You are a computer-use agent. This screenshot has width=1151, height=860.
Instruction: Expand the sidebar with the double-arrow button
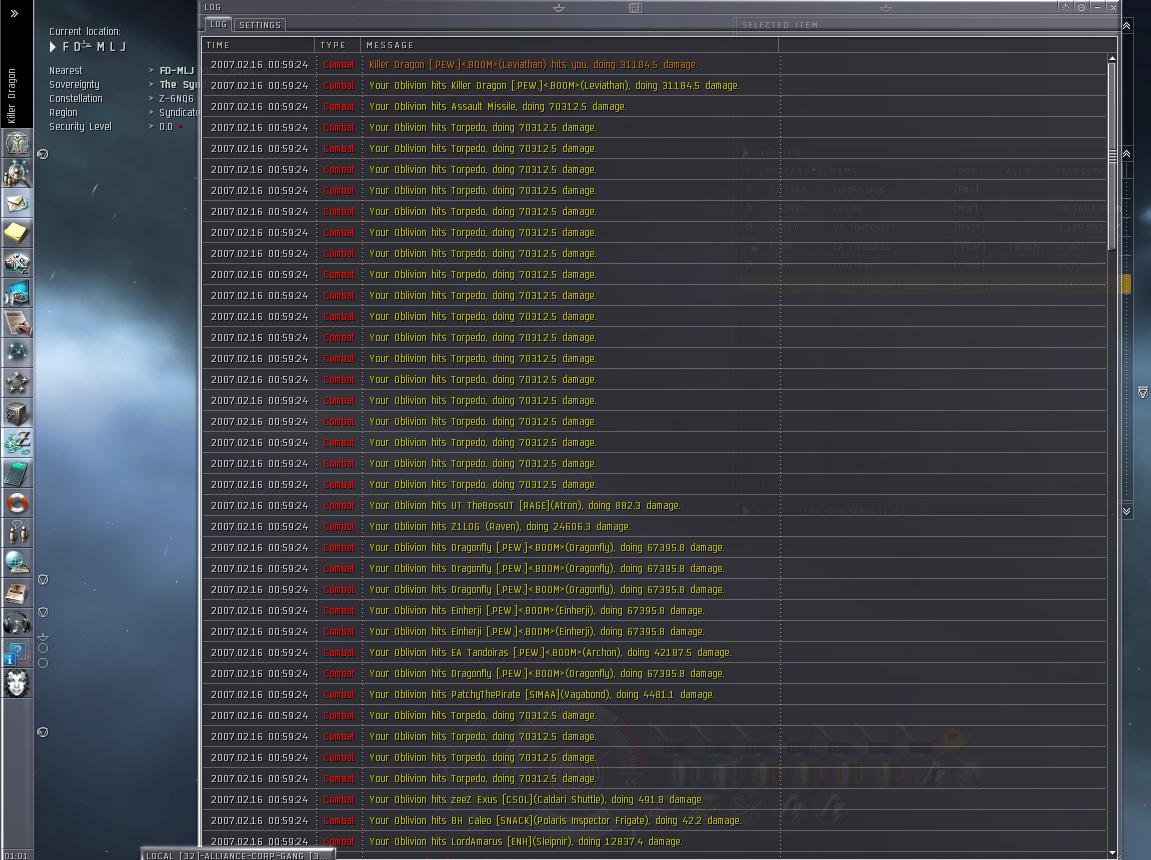pos(14,13)
